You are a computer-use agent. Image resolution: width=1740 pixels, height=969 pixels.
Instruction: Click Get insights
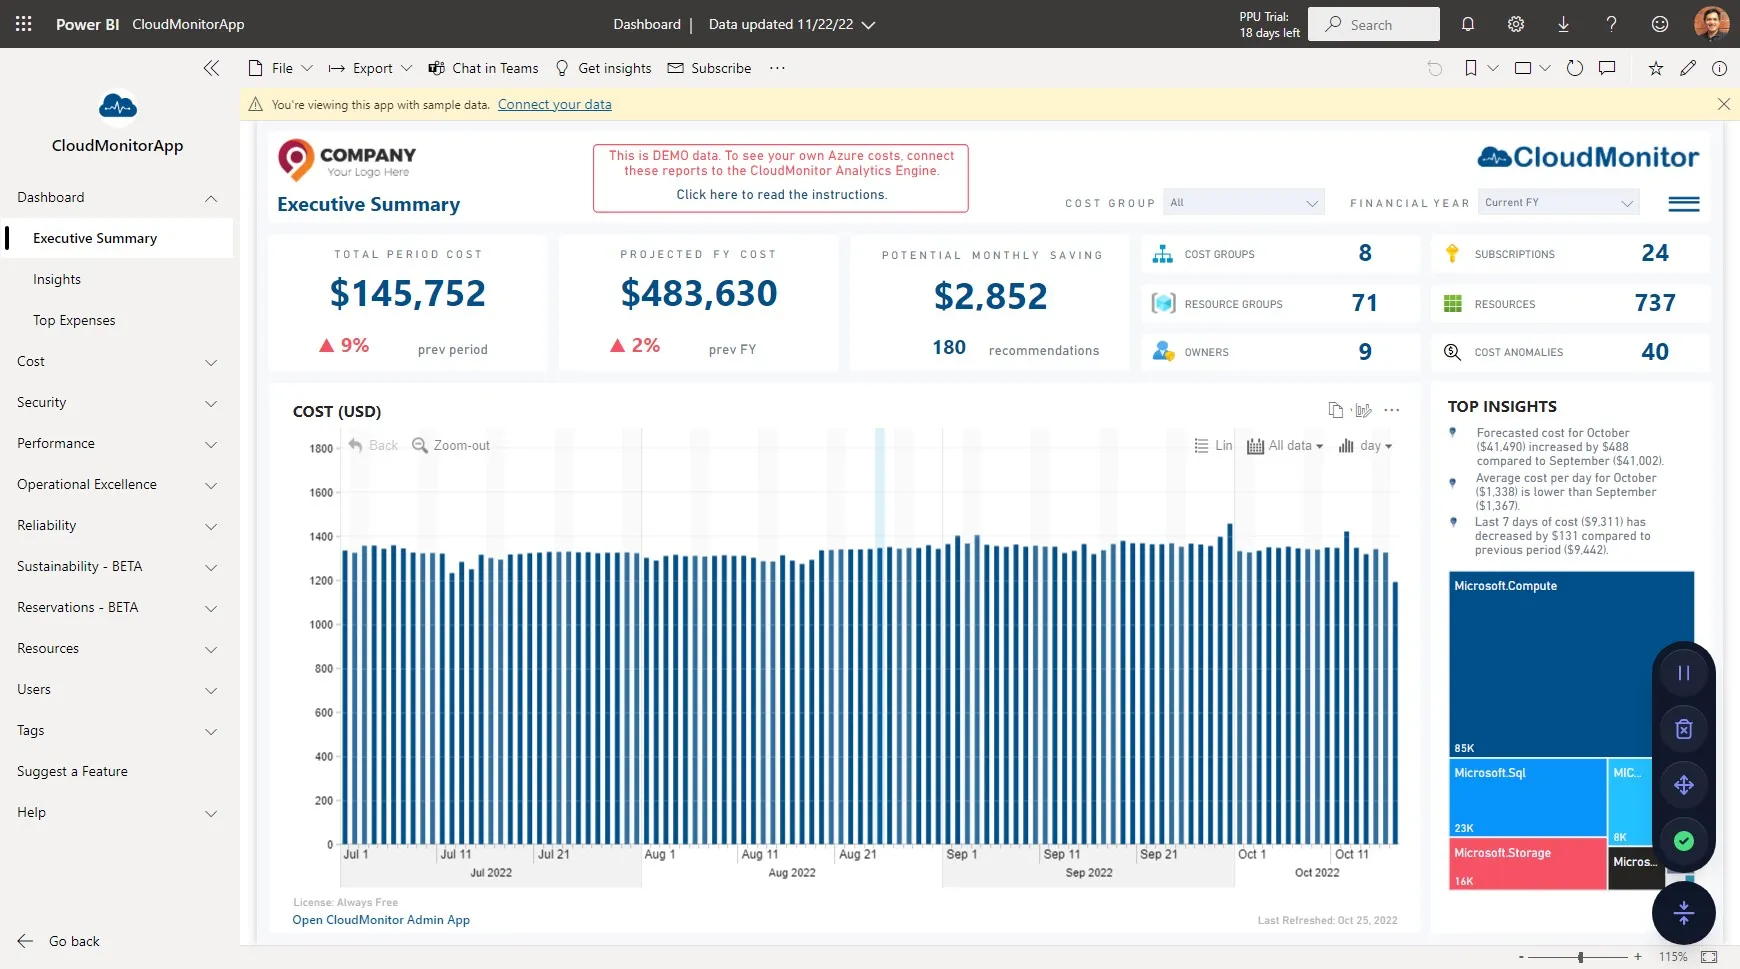603,68
